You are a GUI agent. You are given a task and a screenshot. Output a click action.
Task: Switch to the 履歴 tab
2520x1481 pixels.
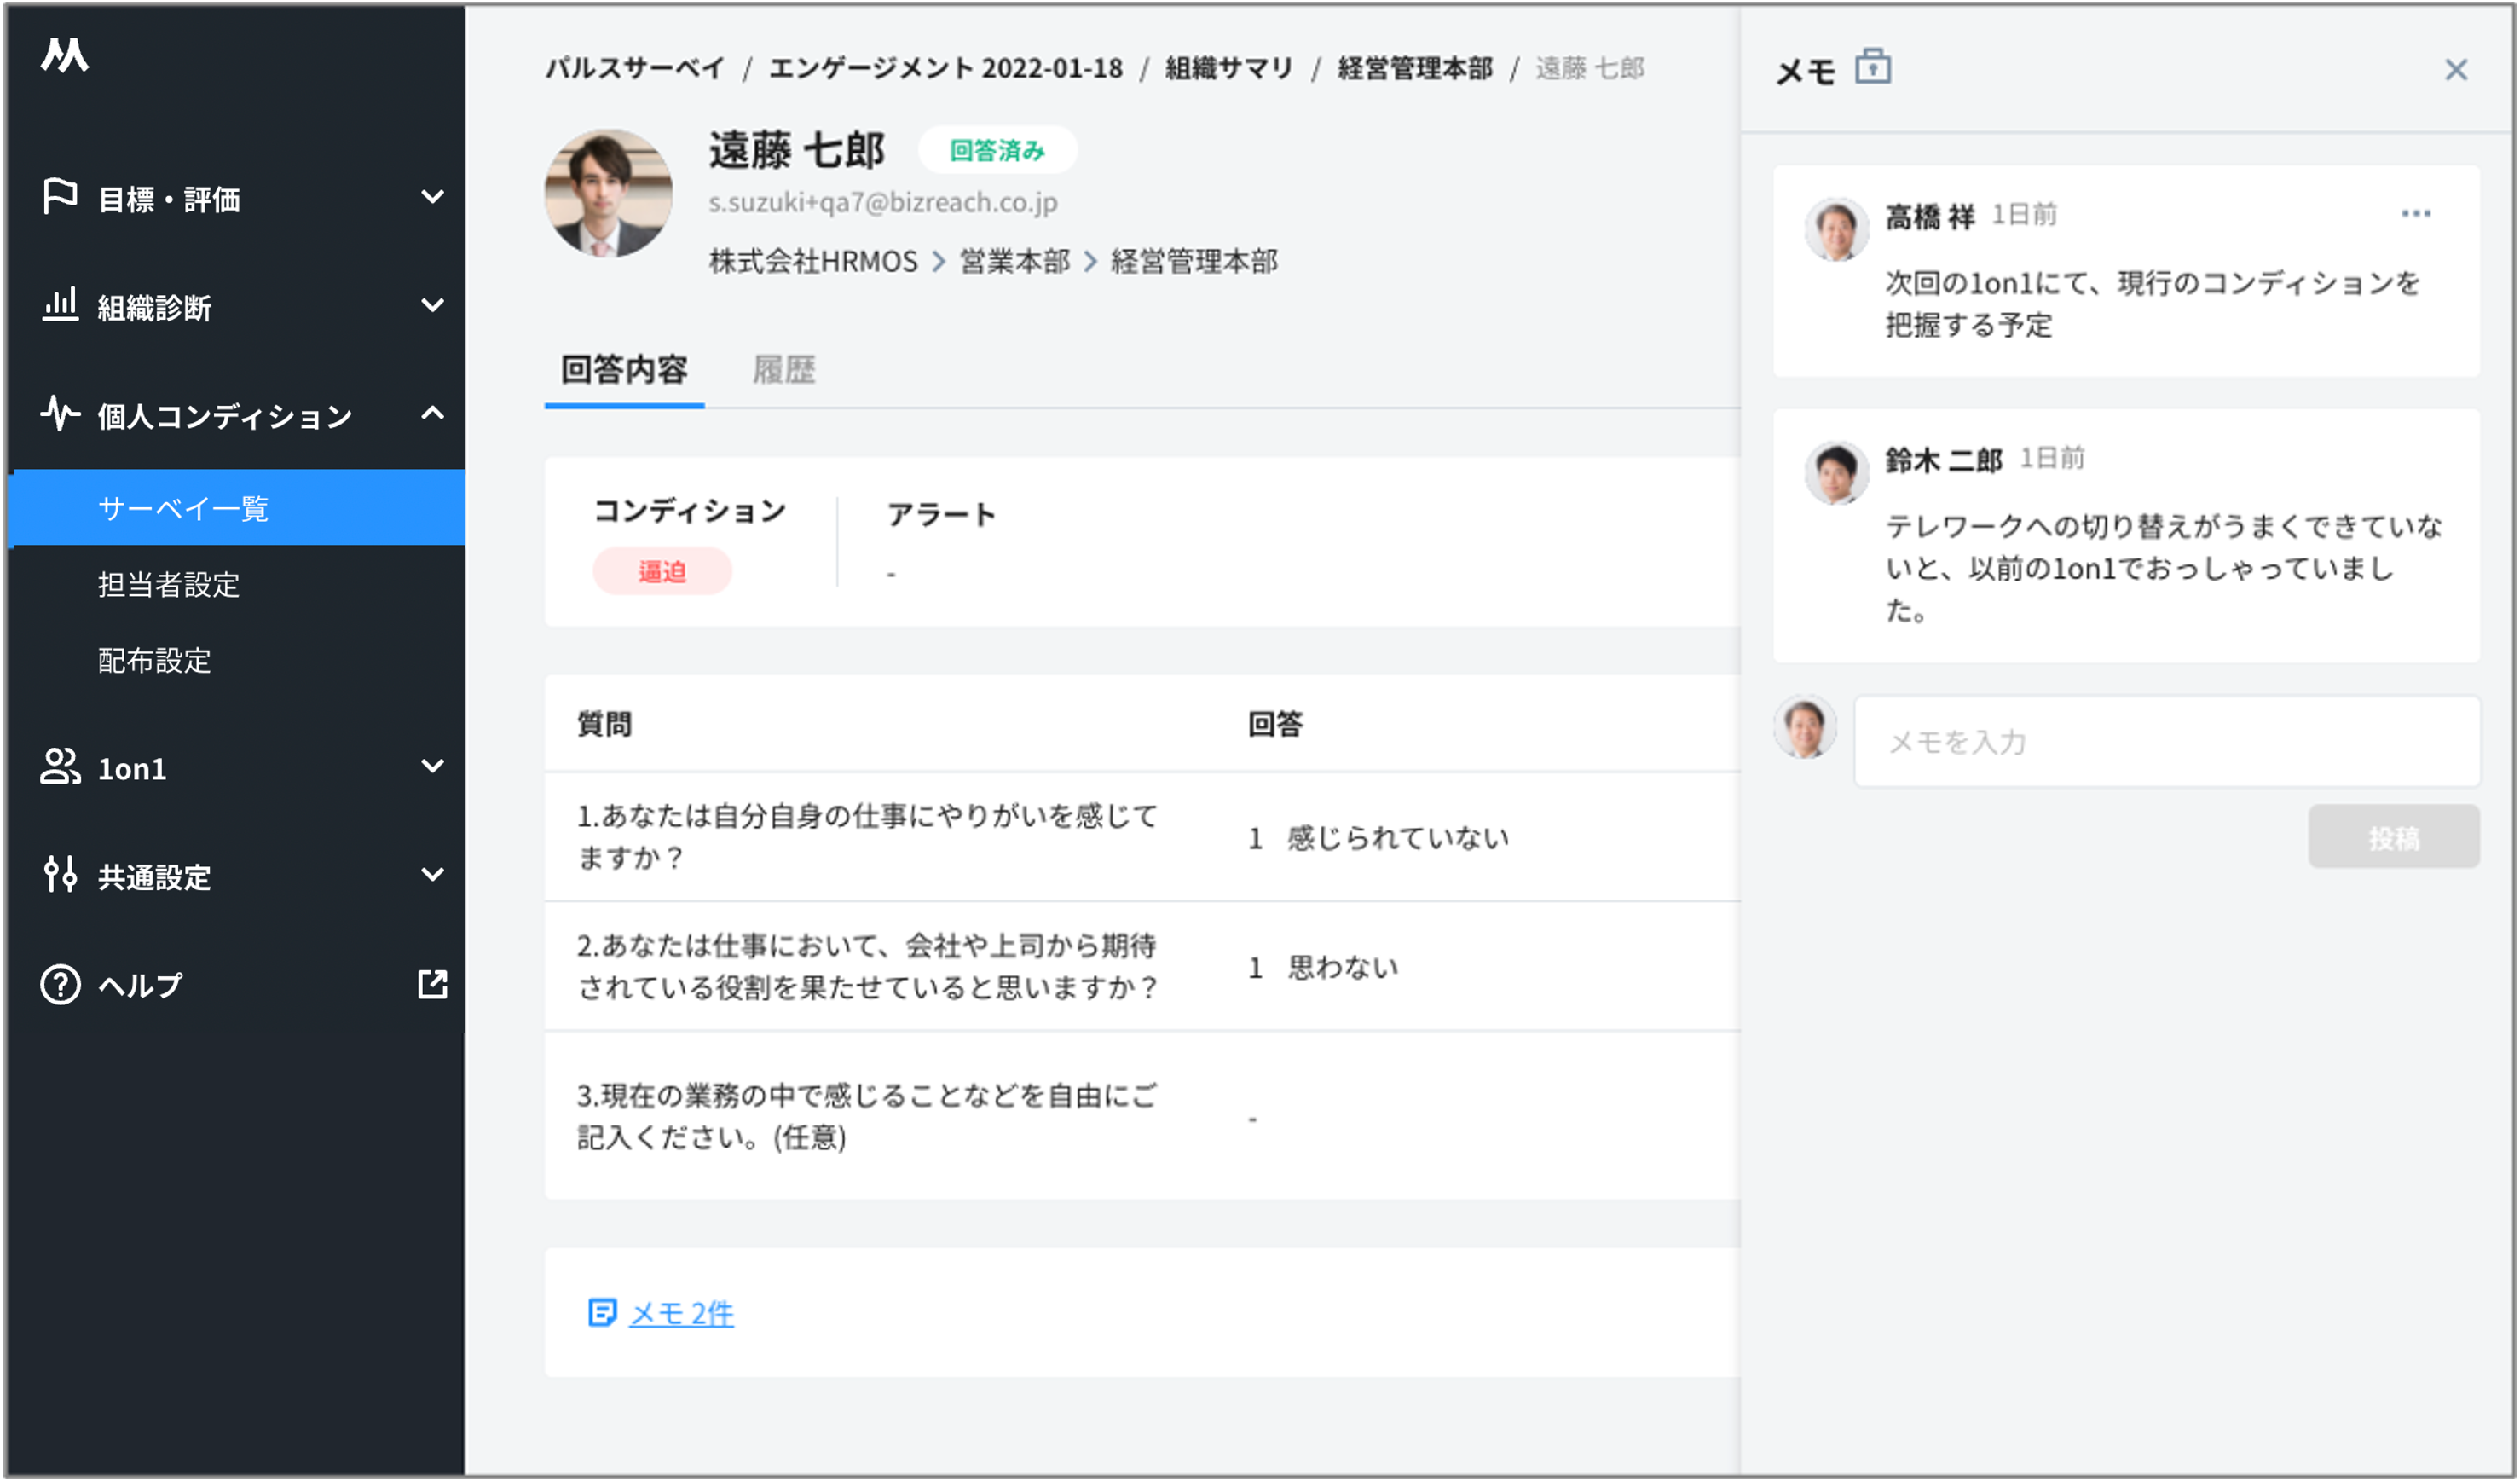pyautogui.click(x=783, y=370)
